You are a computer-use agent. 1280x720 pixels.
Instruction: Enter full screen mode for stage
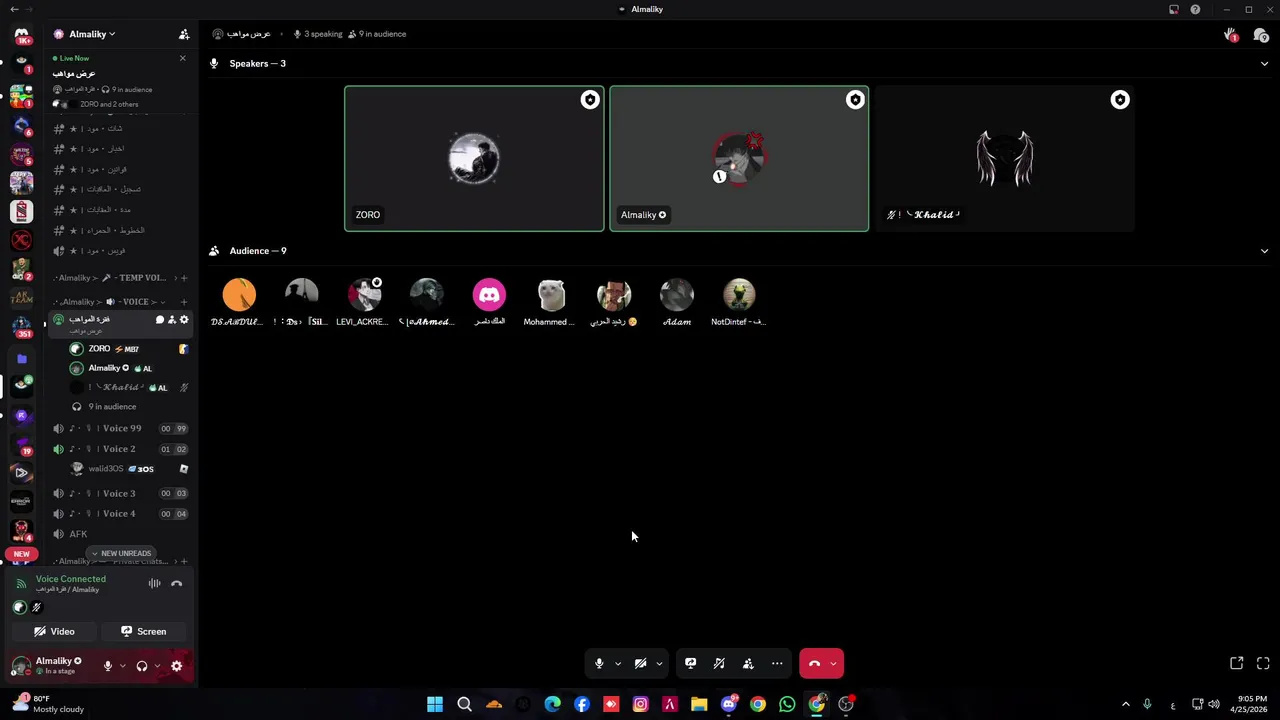[x=1263, y=663]
